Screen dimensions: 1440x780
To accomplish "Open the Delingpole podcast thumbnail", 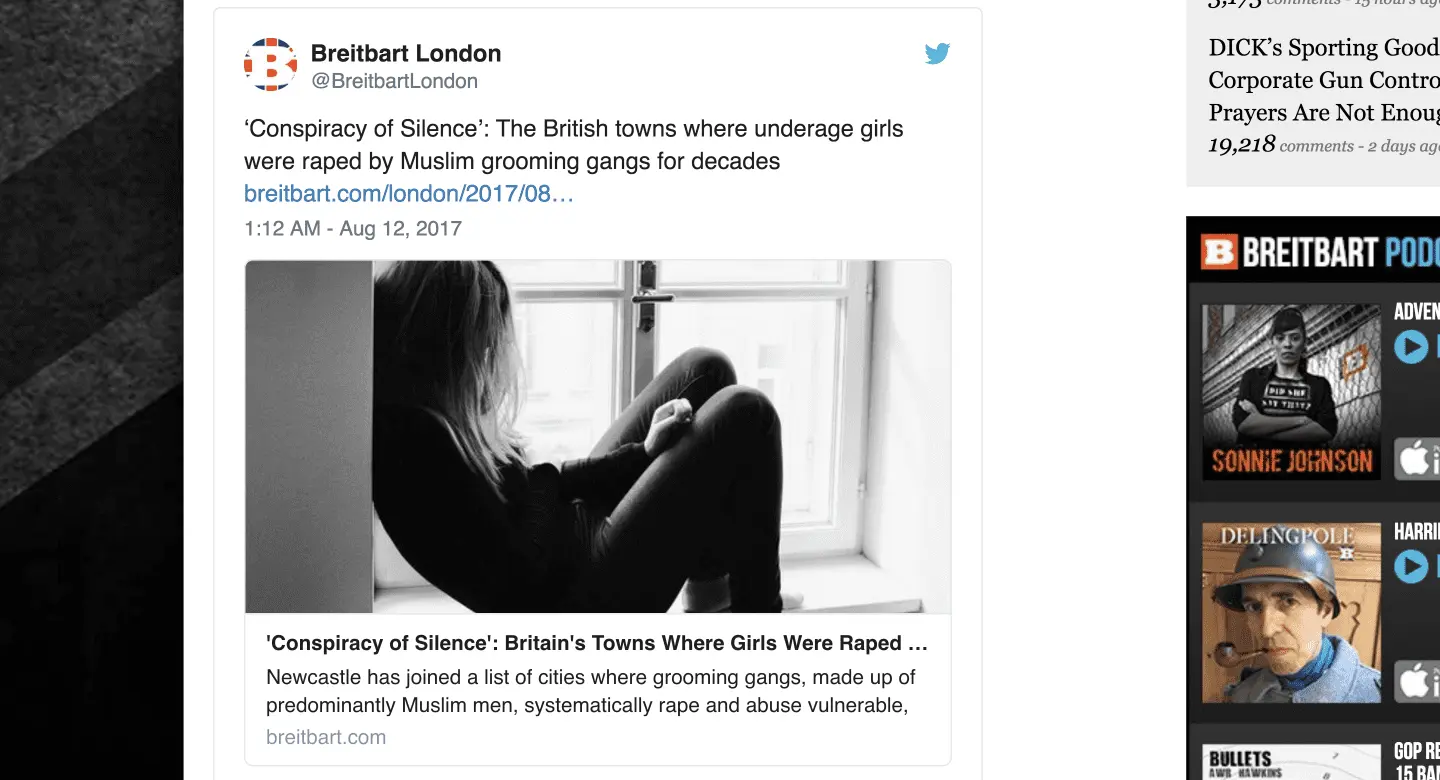I will 1291,612.
